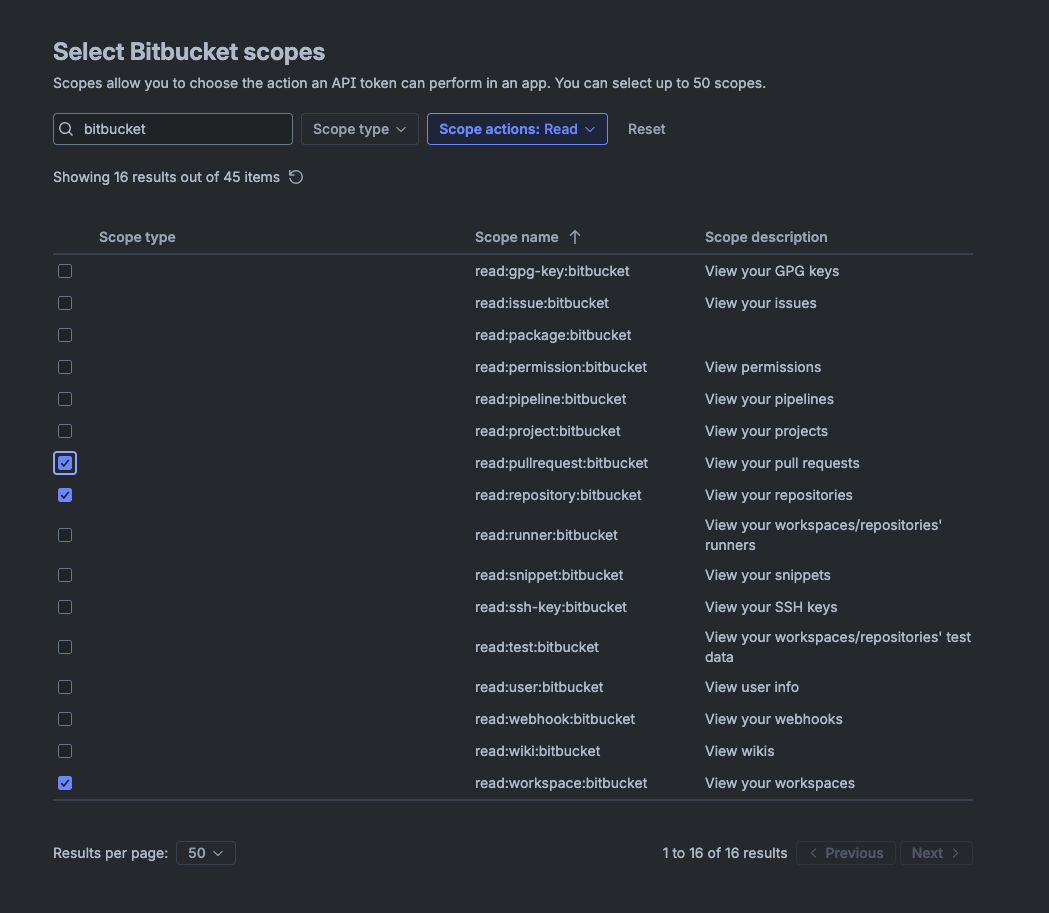Disable the read:repository:bitbucket scope
The image size is (1049, 913).
point(65,494)
